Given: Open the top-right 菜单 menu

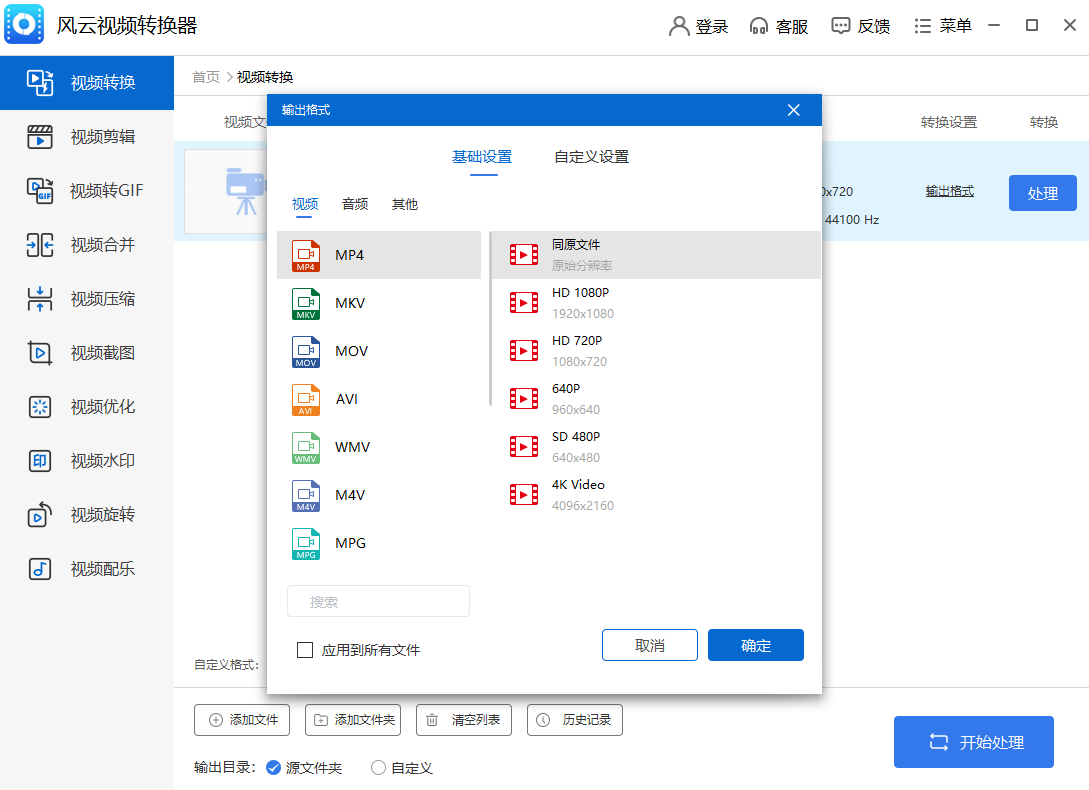Looking at the screenshot, I should click(x=943, y=26).
